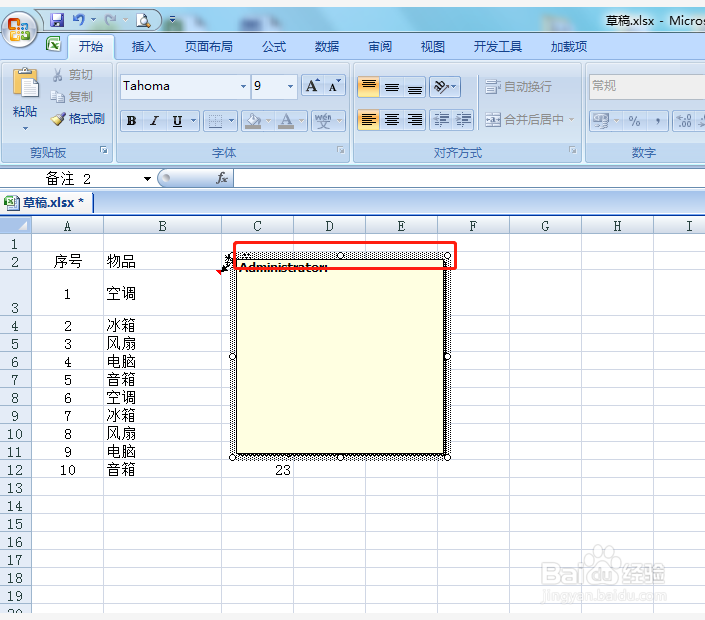Screen dimensions: 705x620
Task: Click the Office button orb
Action: 19,29
